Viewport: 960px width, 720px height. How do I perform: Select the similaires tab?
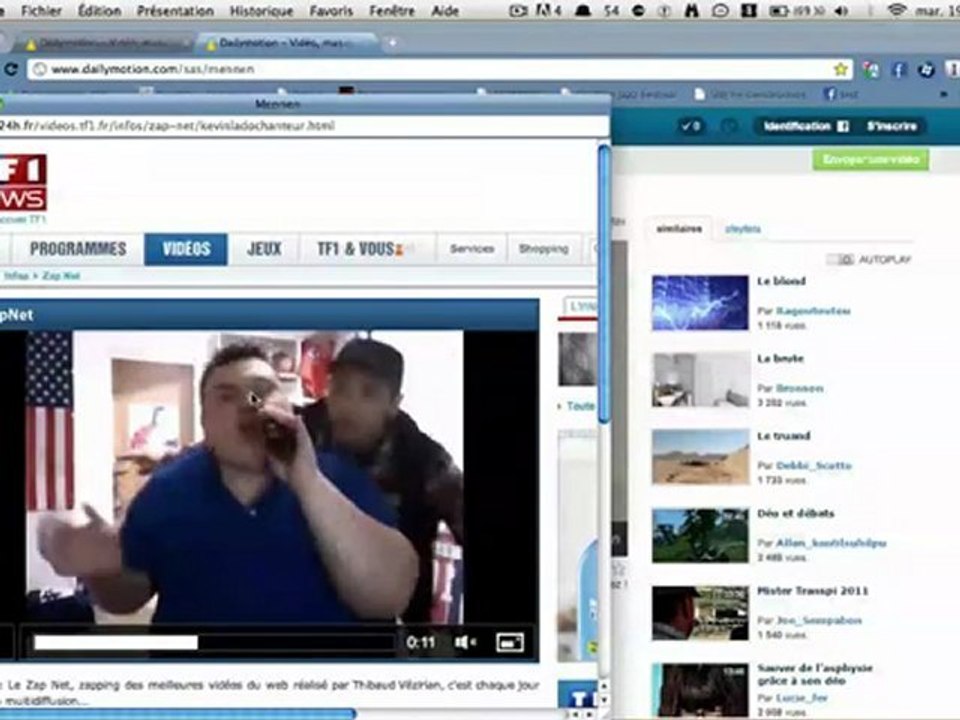click(679, 229)
